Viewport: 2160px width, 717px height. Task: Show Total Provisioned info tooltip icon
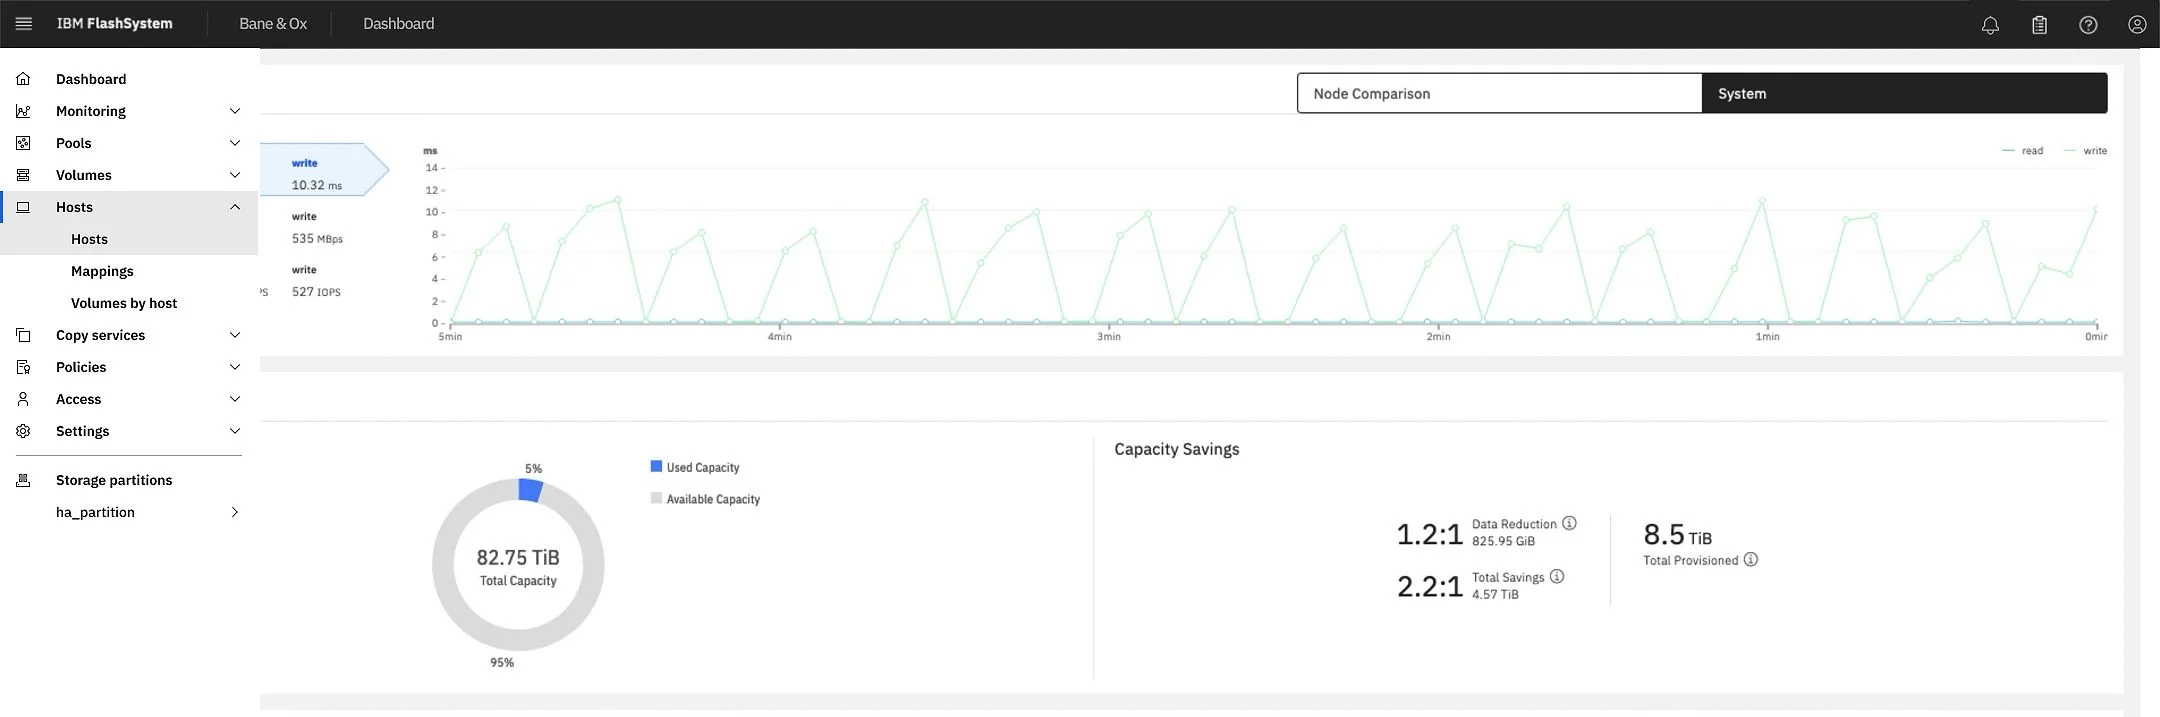coord(1750,559)
